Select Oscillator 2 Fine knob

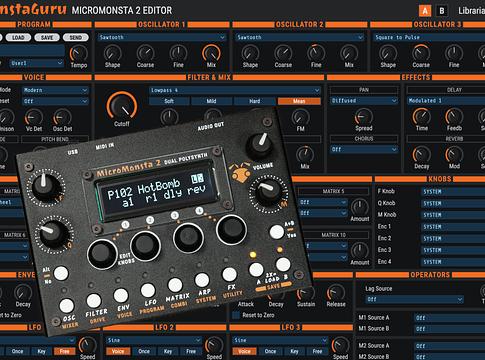(316, 53)
